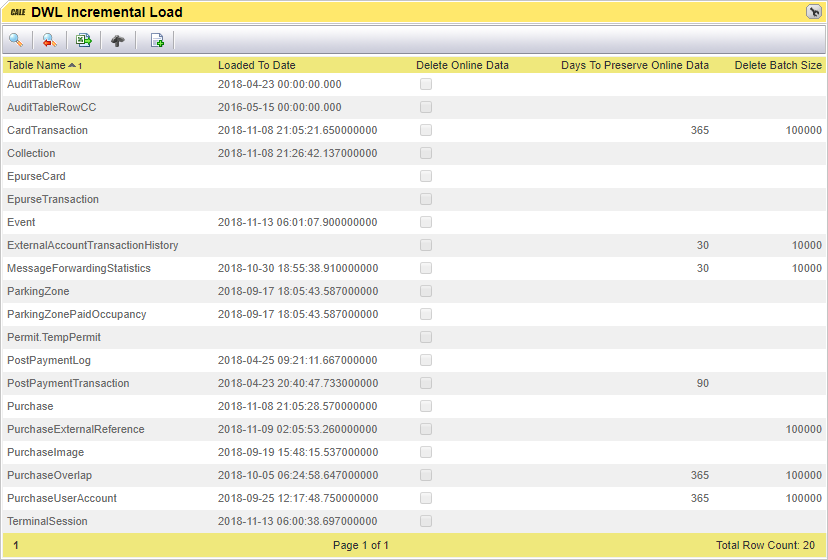This screenshot has height=560, width=828.
Task: Click the dark tree icon in the toolbar
Action: click(118, 40)
